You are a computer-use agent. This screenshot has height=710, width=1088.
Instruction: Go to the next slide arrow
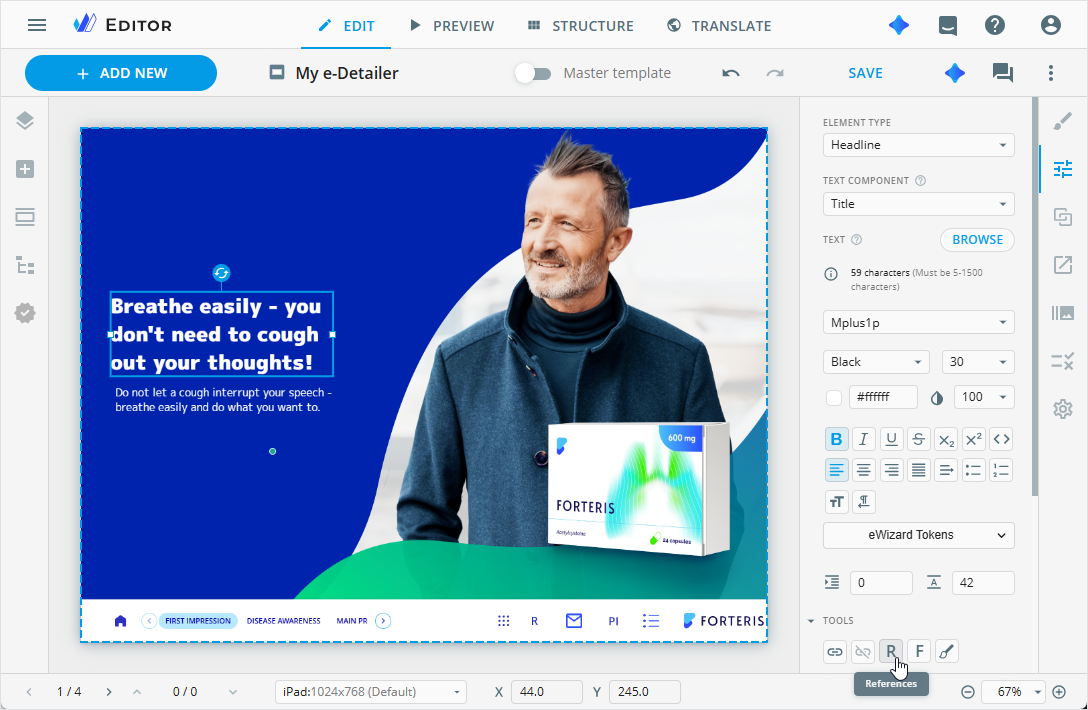(x=109, y=692)
